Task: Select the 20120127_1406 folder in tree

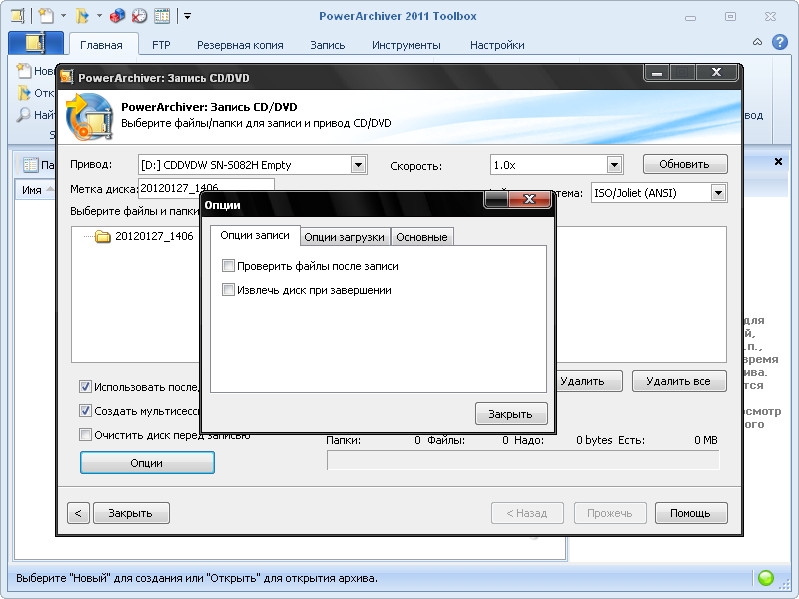Action: click(x=153, y=236)
